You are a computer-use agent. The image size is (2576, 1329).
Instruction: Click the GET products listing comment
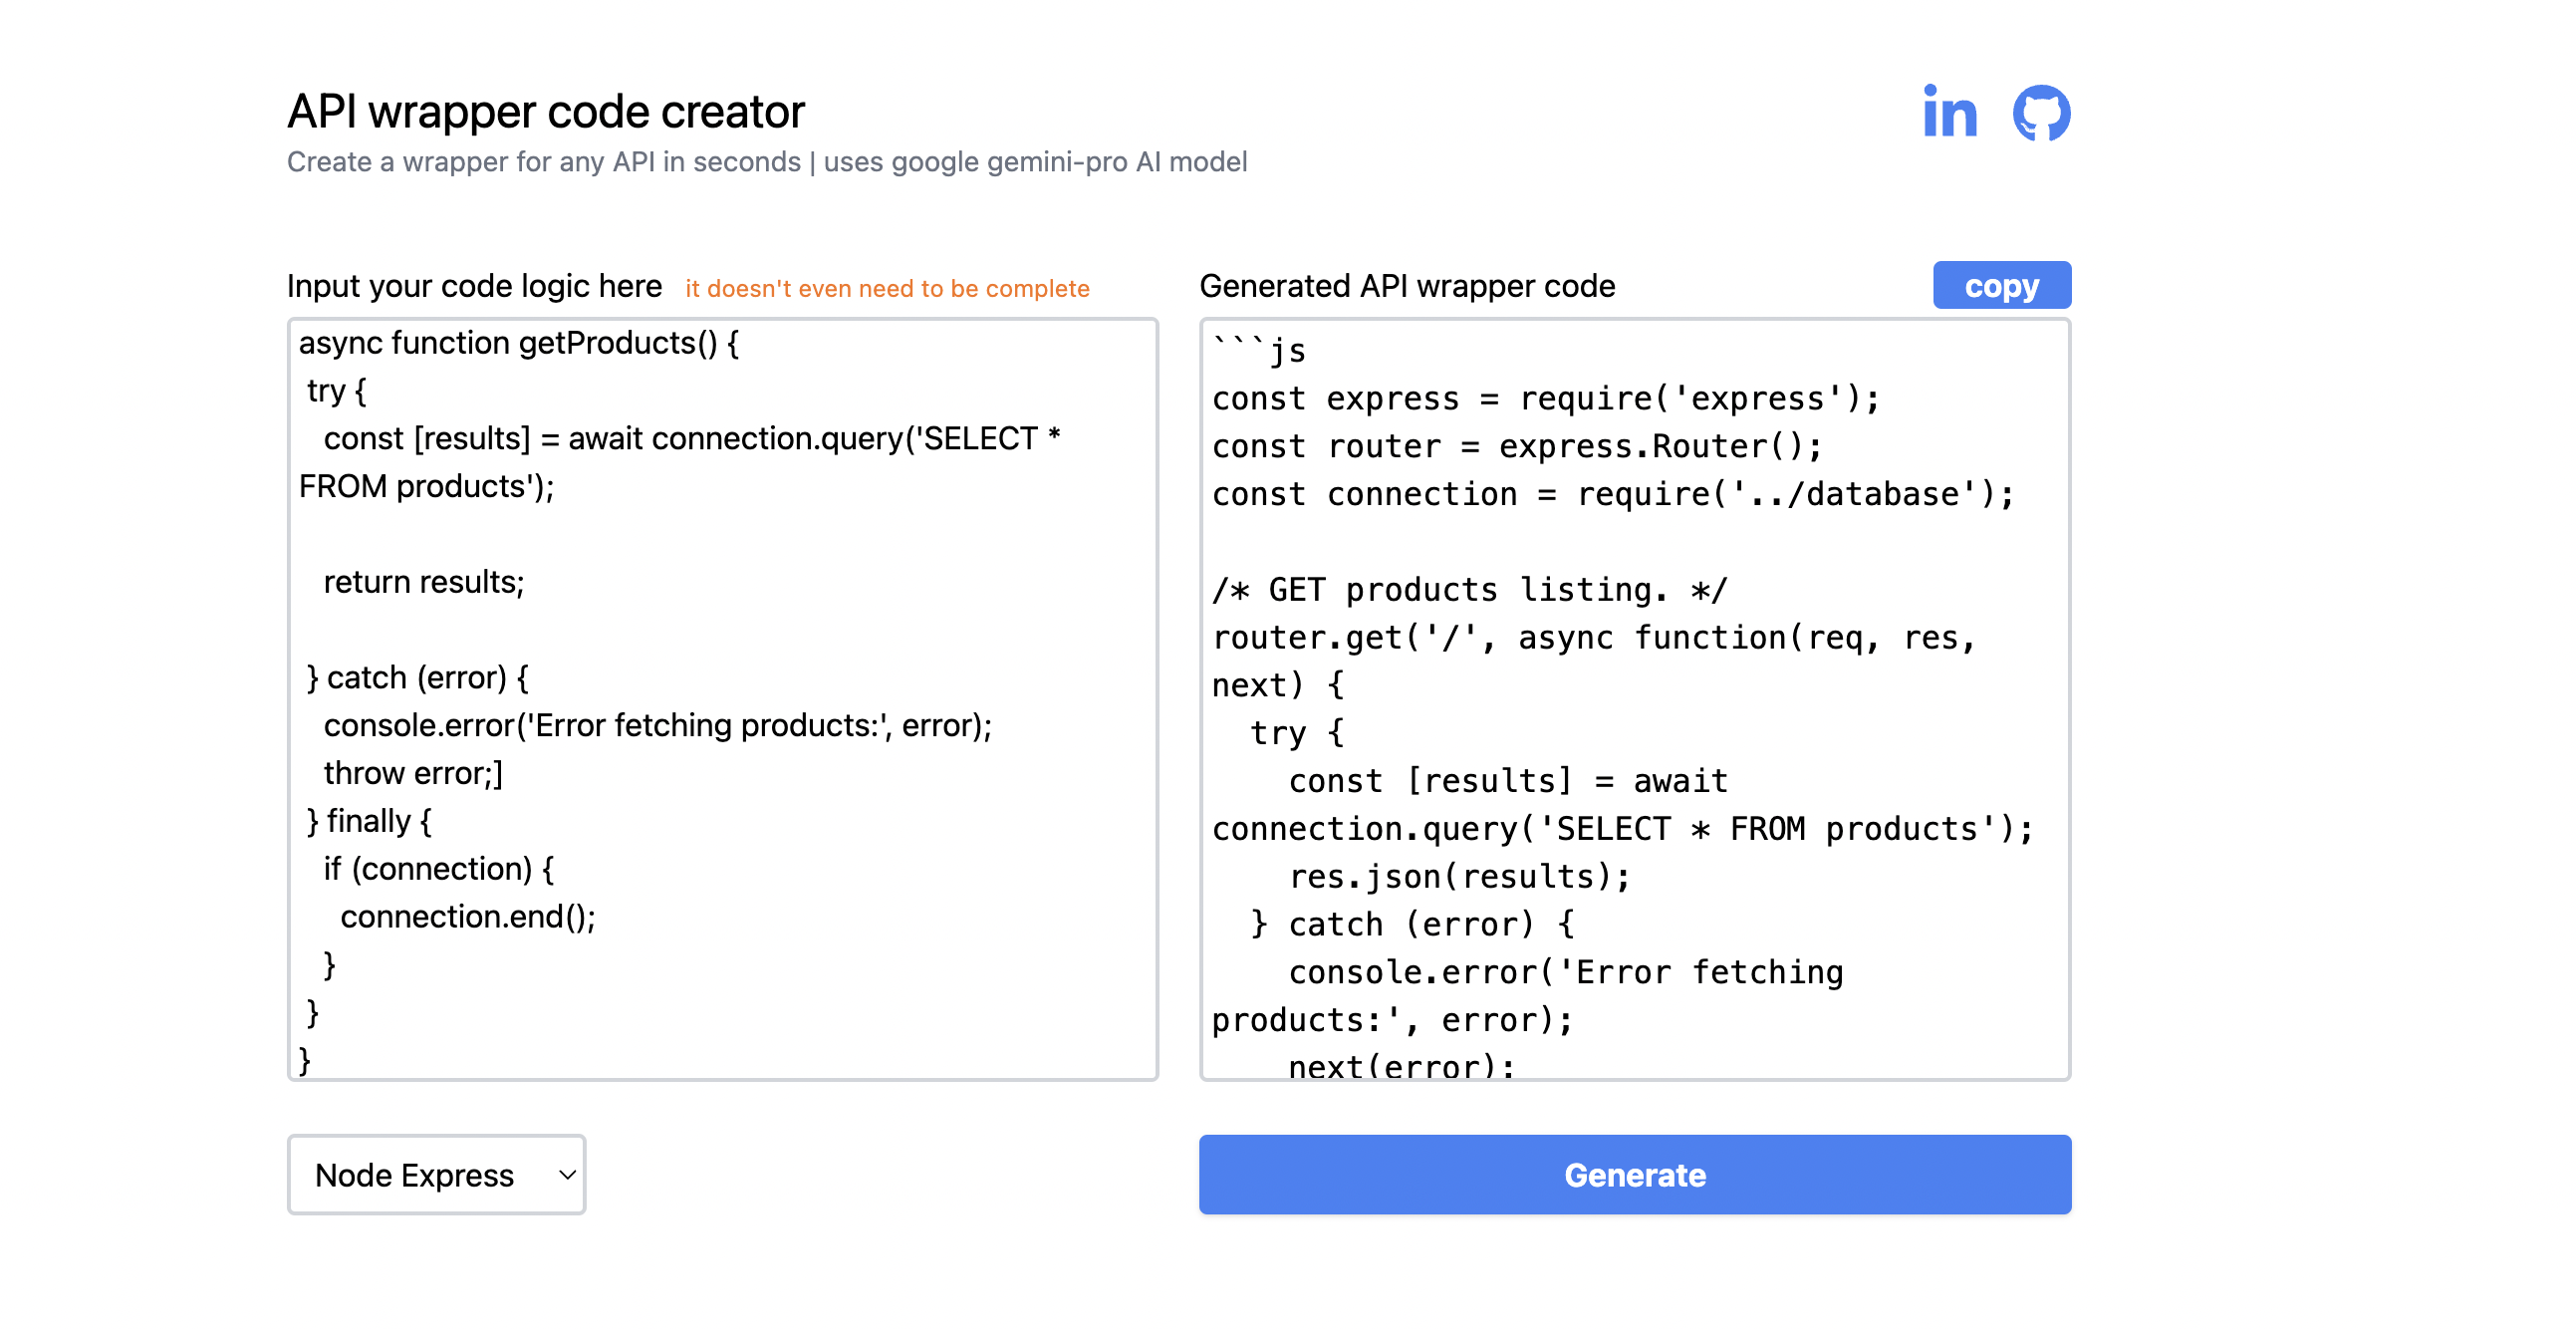1468,590
